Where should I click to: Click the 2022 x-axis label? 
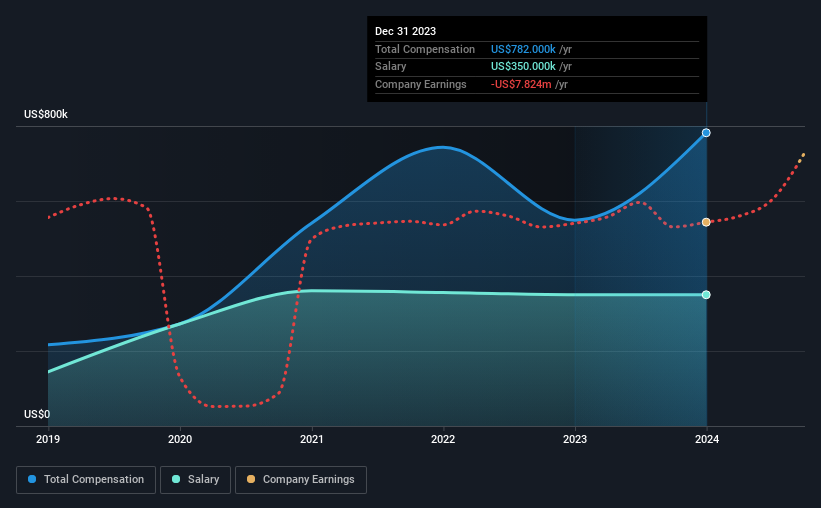443,439
